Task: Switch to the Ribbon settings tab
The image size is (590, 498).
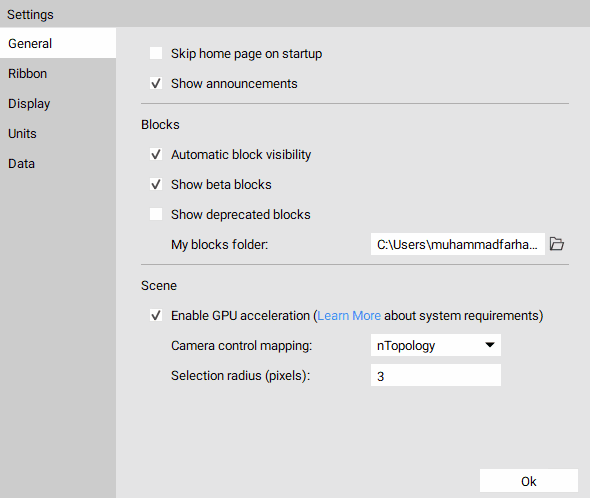Action: (58, 73)
